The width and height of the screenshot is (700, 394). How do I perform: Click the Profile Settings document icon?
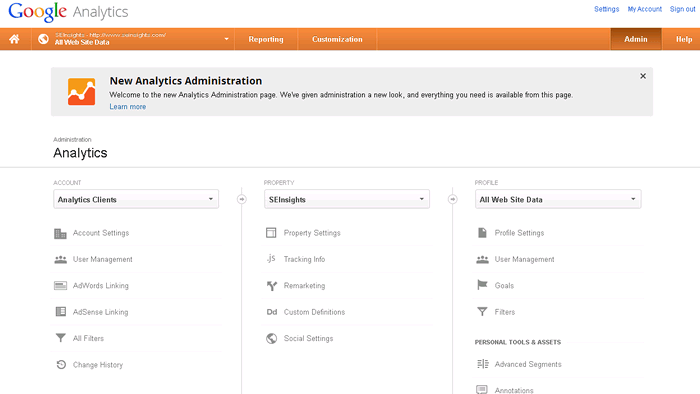pos(482,232)
